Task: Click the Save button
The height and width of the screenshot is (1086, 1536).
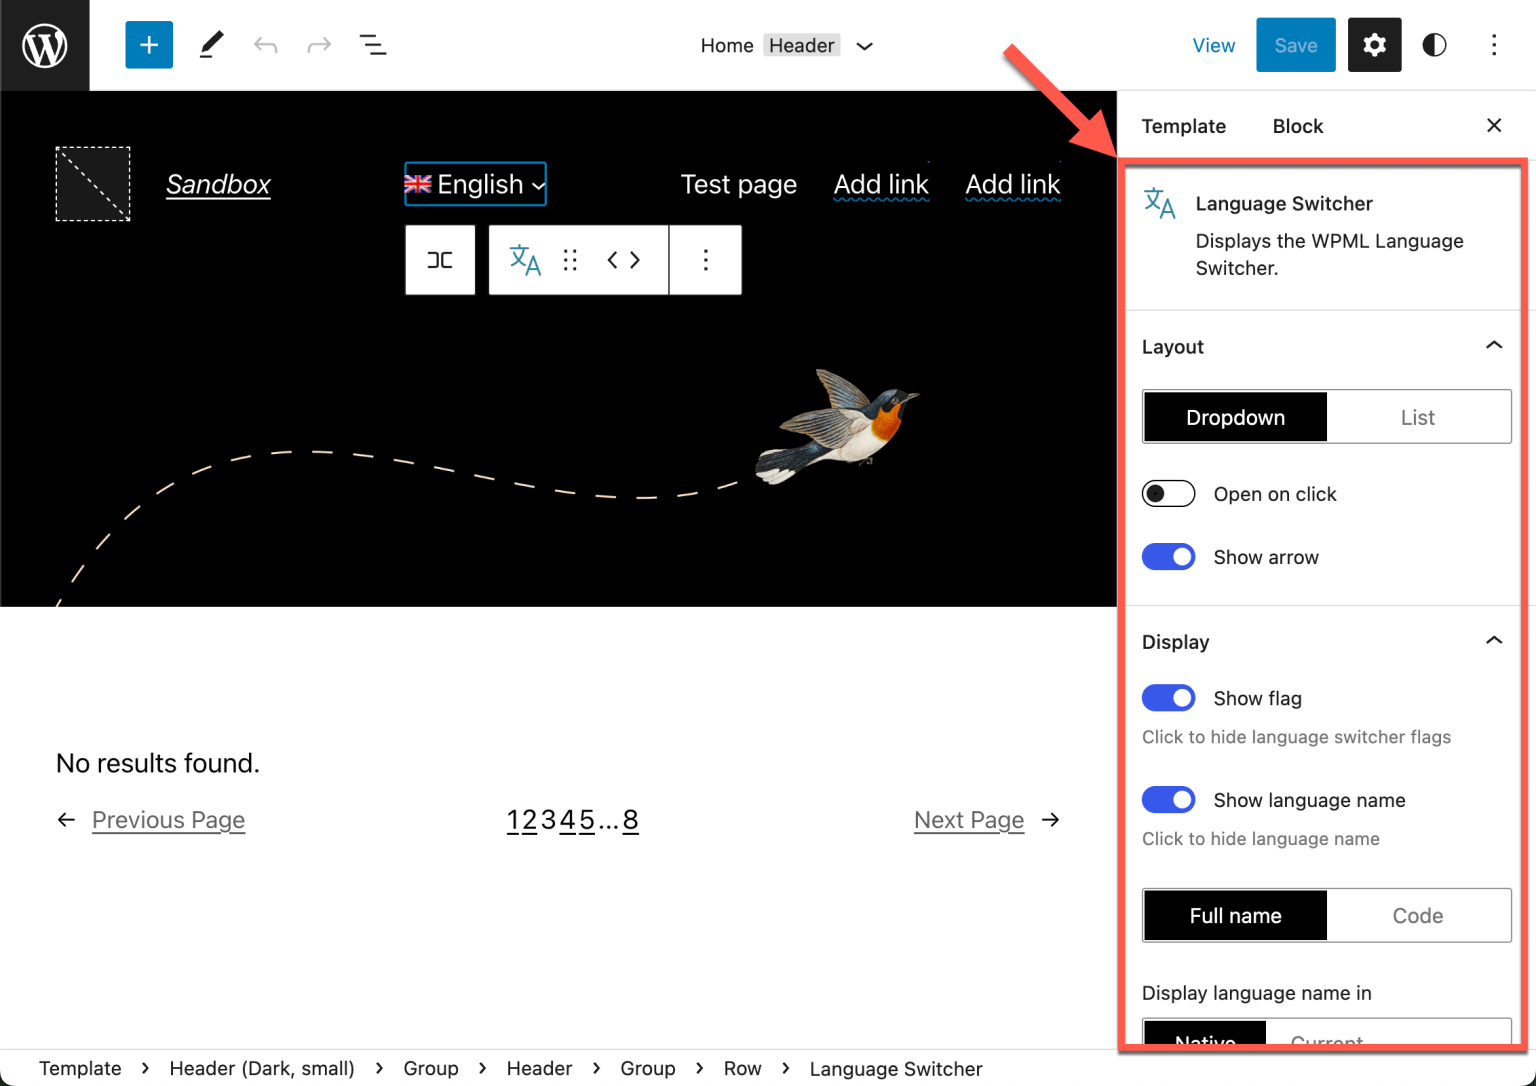Action: pos(1295,44)
